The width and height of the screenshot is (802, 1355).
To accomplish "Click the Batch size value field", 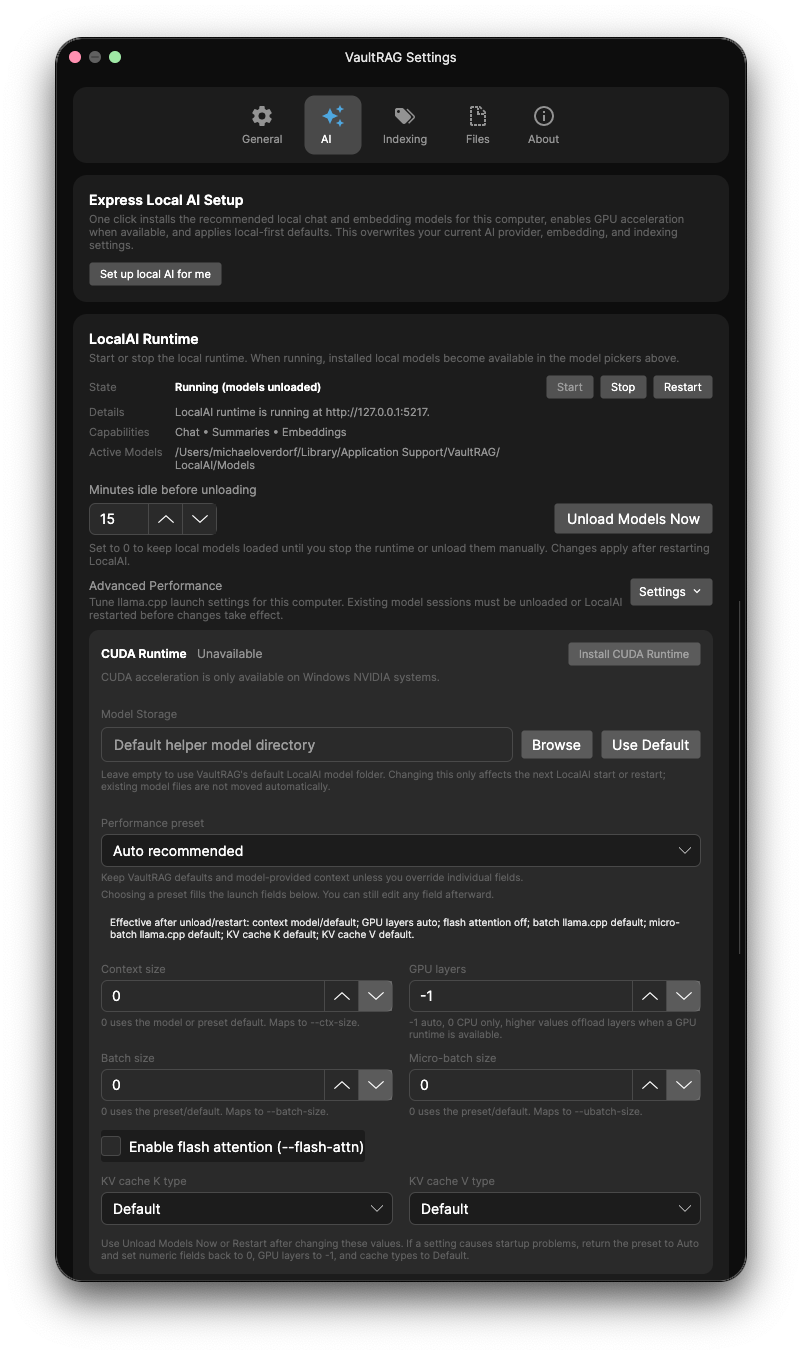I will tap(212, 1085).
